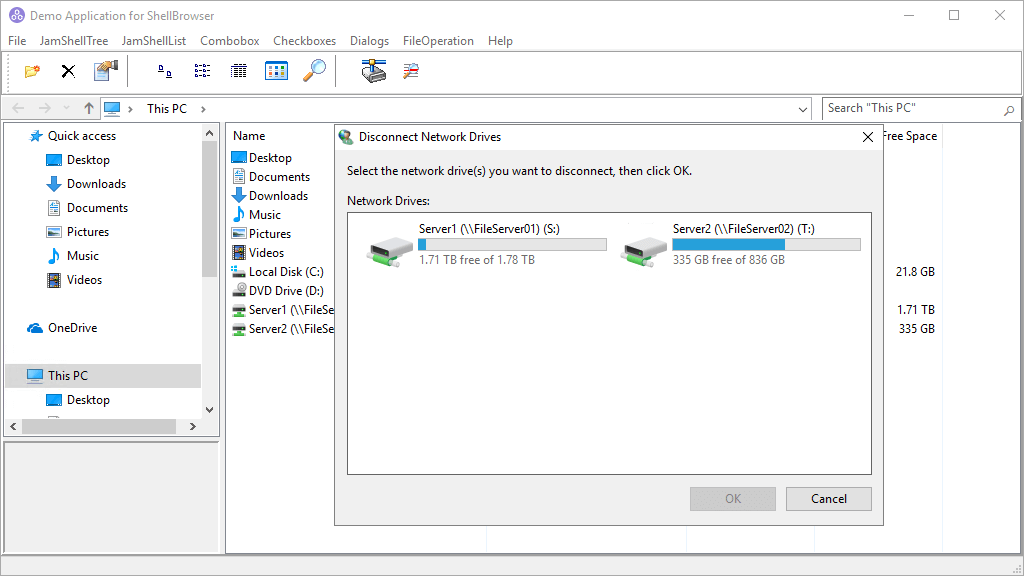Expand the This PC breadcrumb chevron
The width and height of the screenshot is (1024, 576).
tap(203, 108)
